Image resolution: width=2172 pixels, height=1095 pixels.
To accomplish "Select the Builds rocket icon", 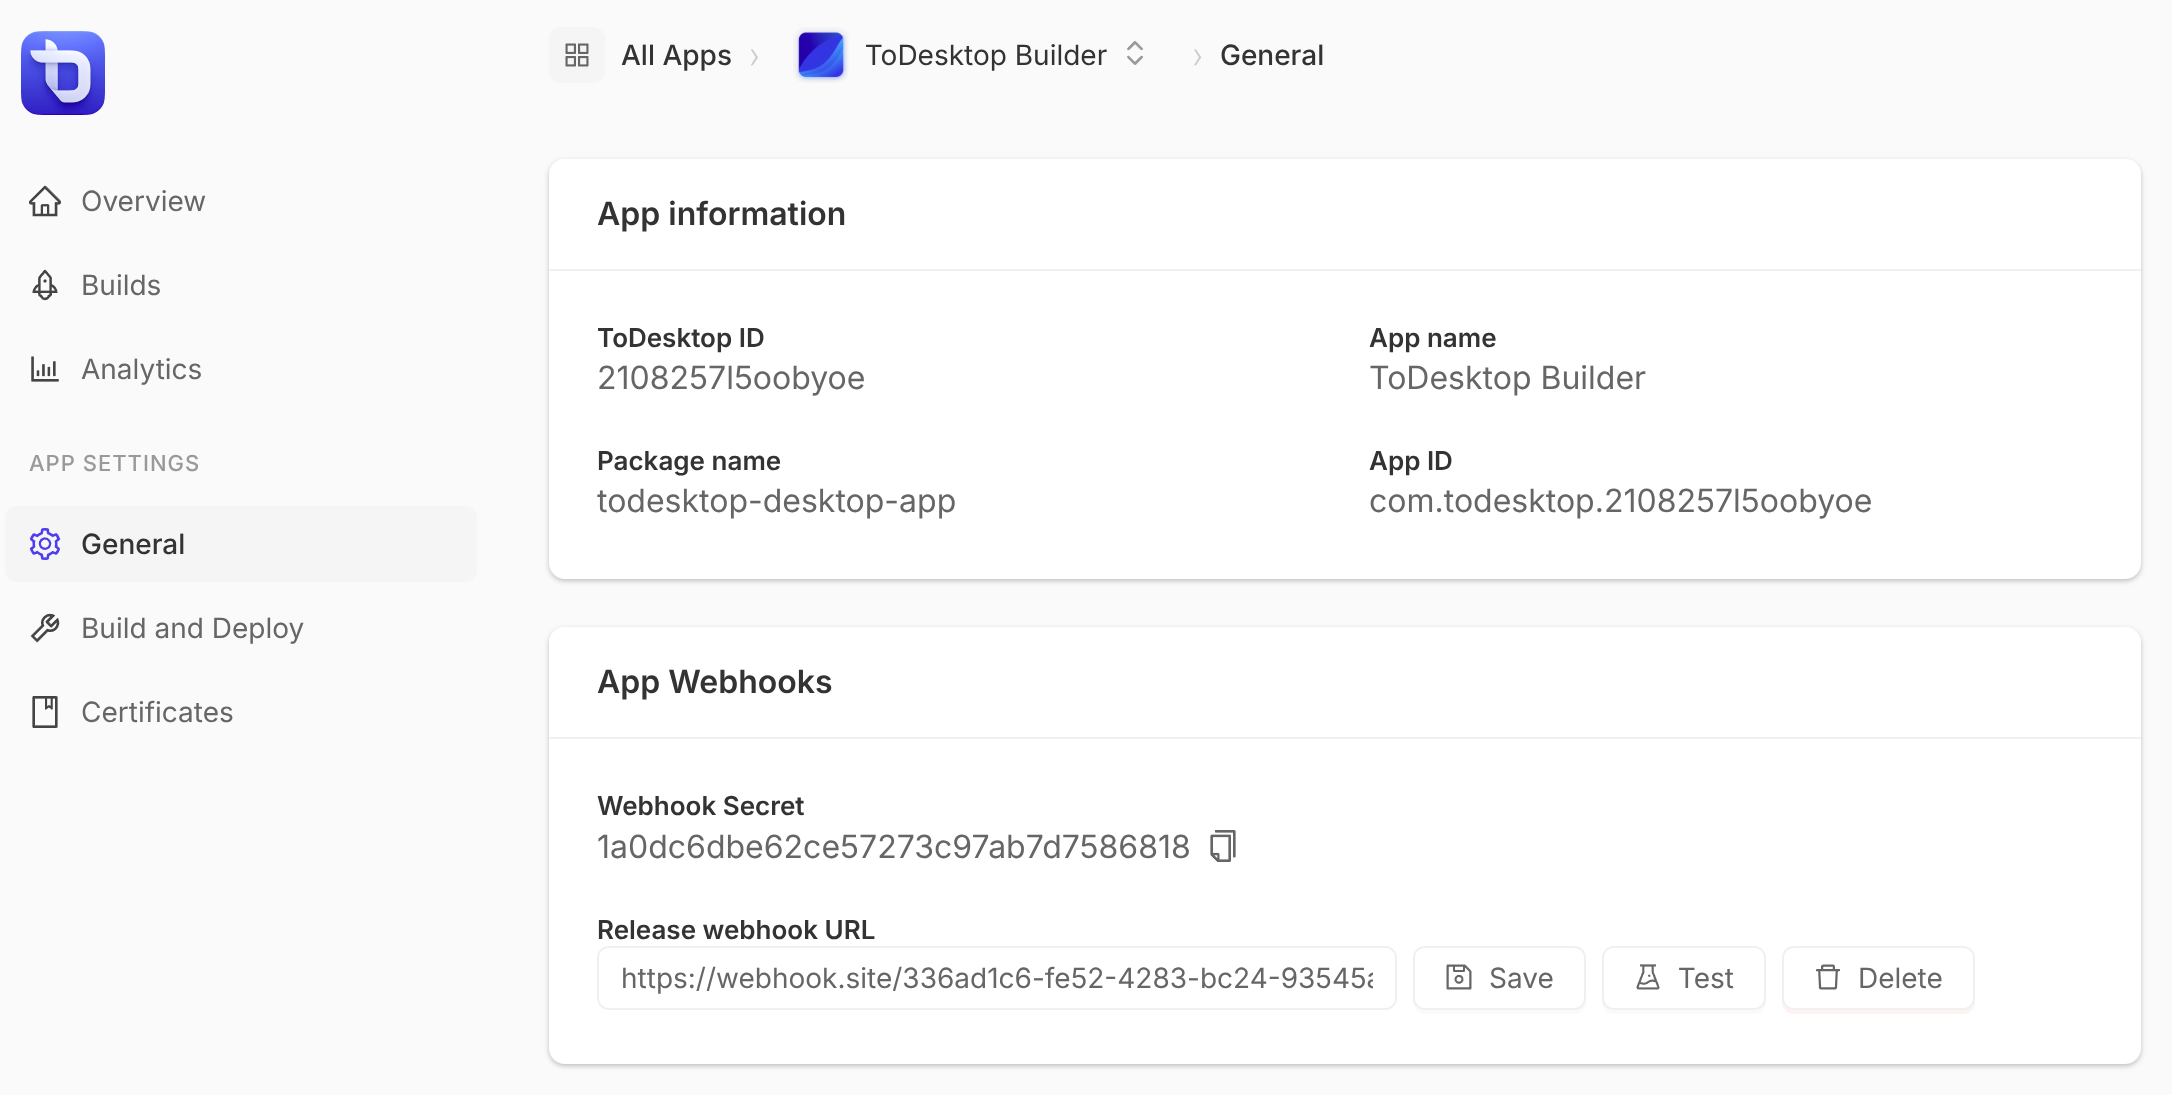I will 45,285.
